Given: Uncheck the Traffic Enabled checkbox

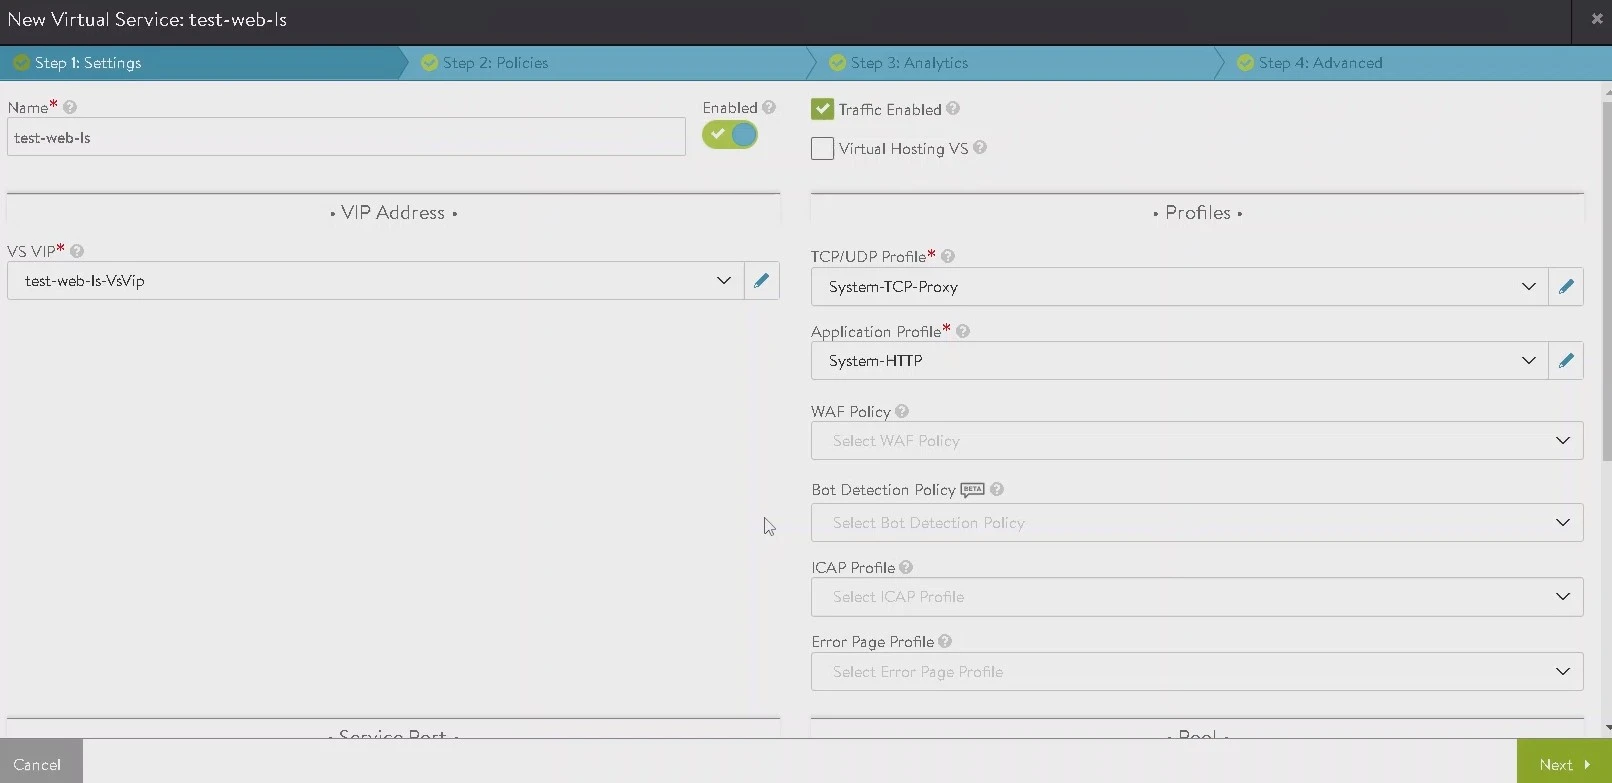Looking at the screenshot, I should click(822, 109).
